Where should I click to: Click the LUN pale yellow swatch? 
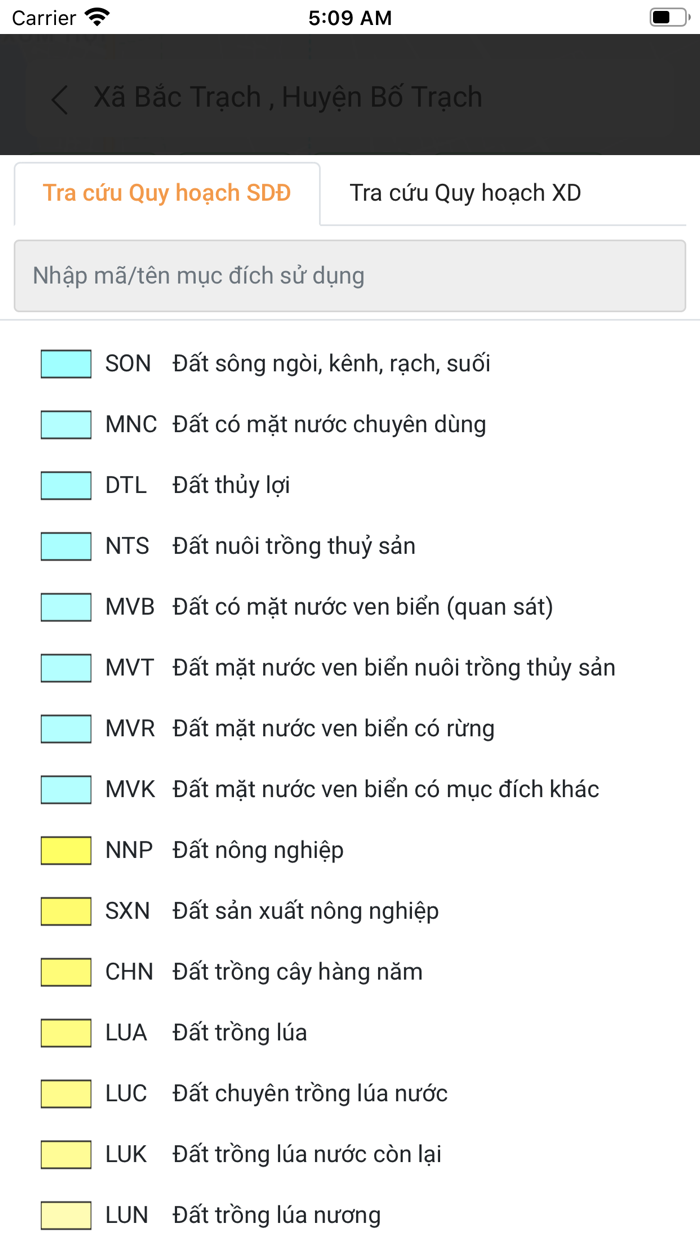point(65,1215)
